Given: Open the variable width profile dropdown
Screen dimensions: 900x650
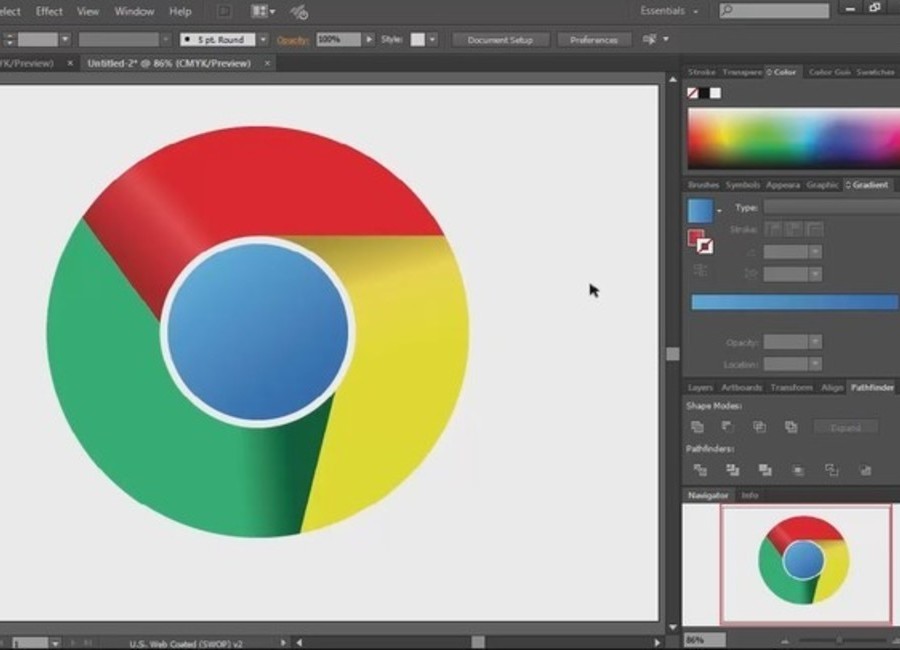Looking at the screenshot, I should [x=165, y=39].
